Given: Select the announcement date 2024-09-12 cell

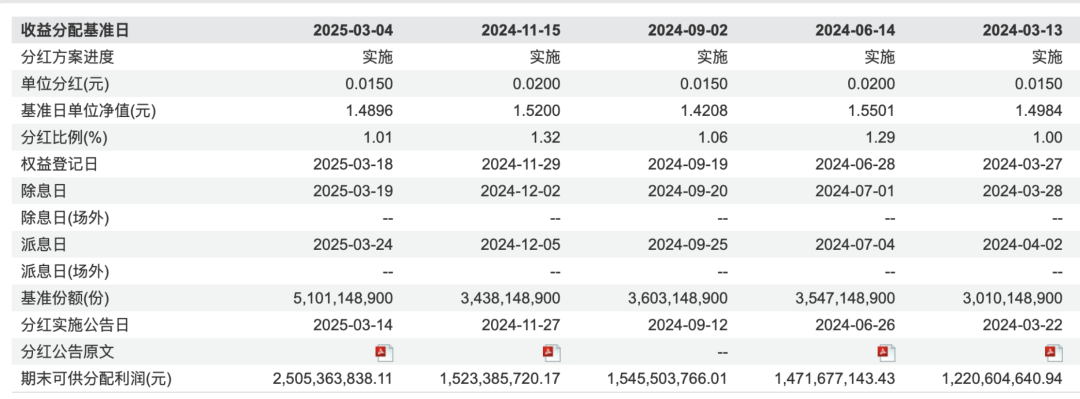Looking at the screenshot, I should click(x=688, y=325).
